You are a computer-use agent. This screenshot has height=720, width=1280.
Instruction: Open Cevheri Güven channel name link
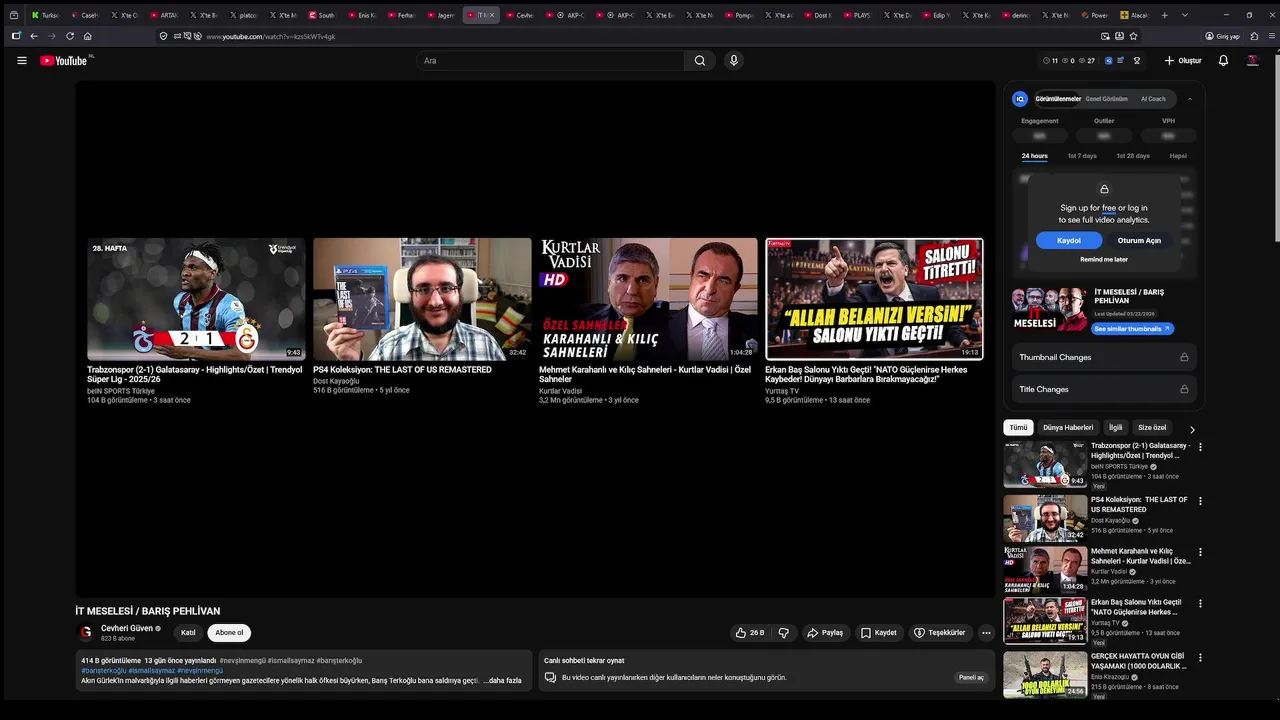[127, 628]
